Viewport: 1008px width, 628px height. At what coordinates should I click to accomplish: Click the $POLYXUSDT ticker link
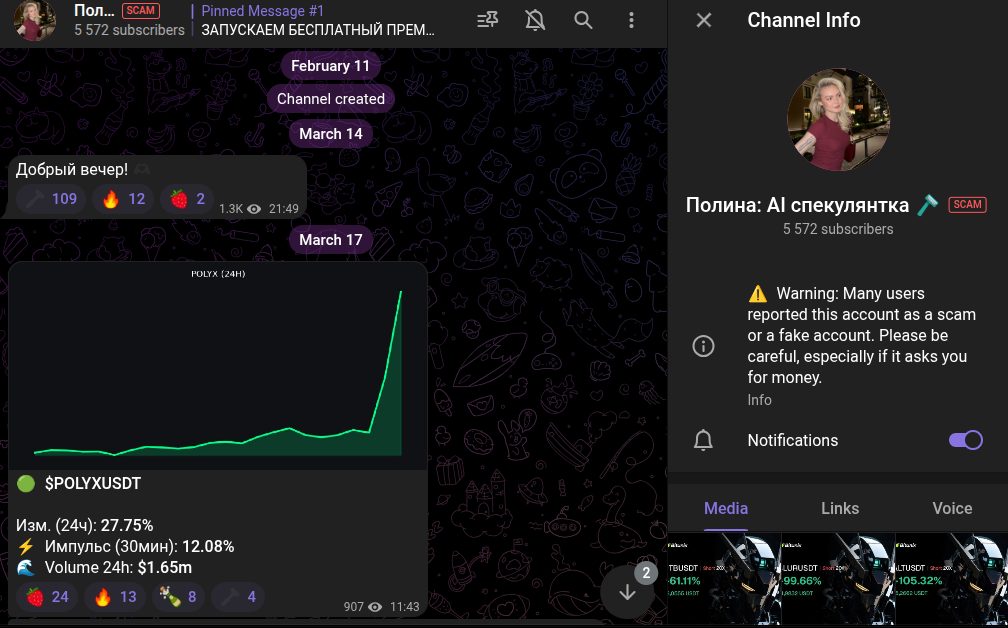pos(93,484)
